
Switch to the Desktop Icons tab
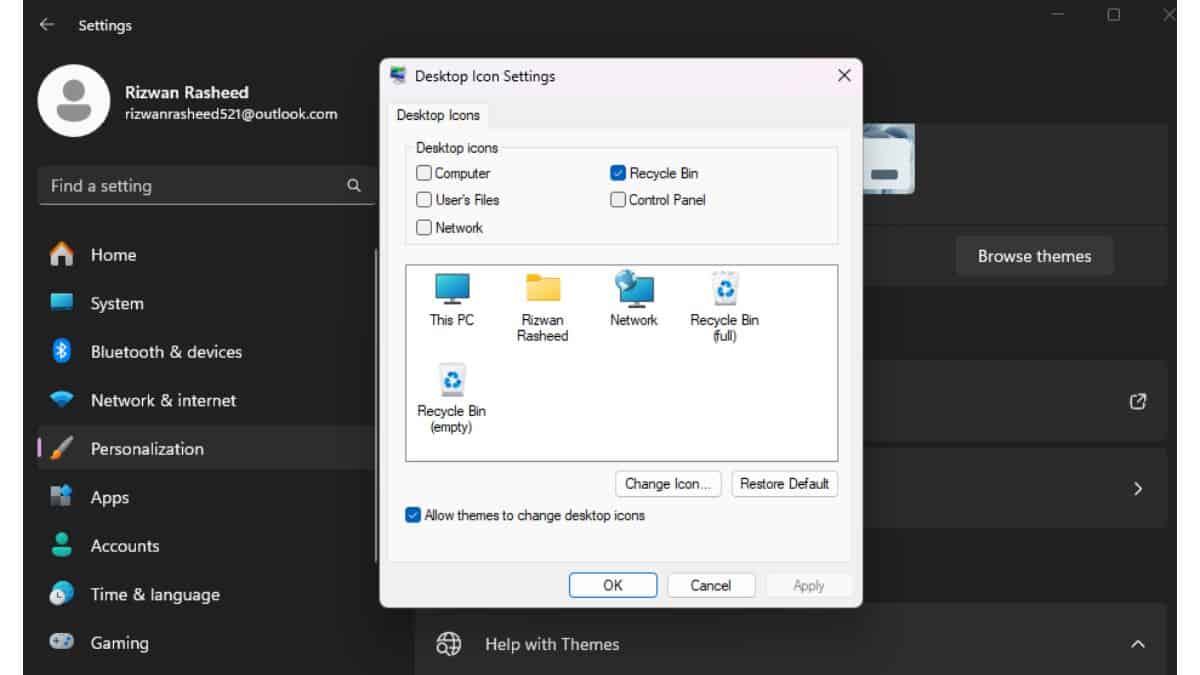pos(440,115)
